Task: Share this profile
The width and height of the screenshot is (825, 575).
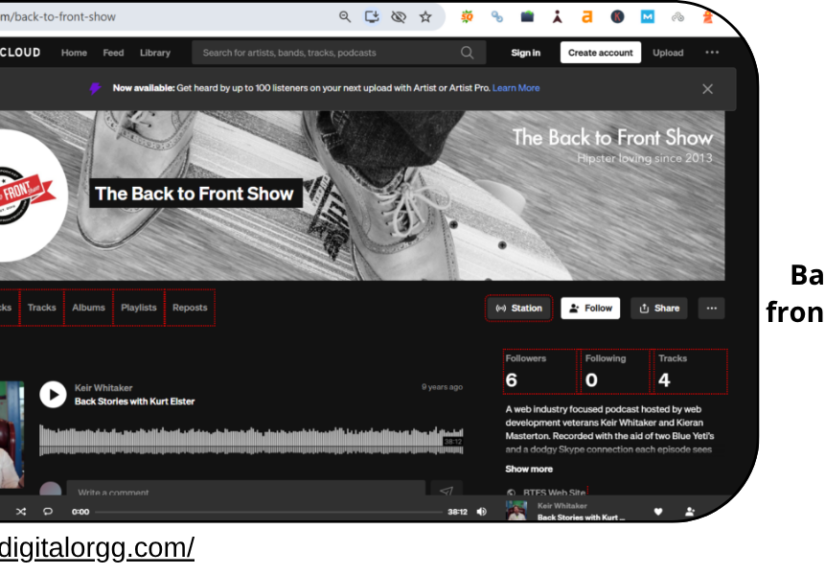Action: pyautogui.click(x=659, y=308)
